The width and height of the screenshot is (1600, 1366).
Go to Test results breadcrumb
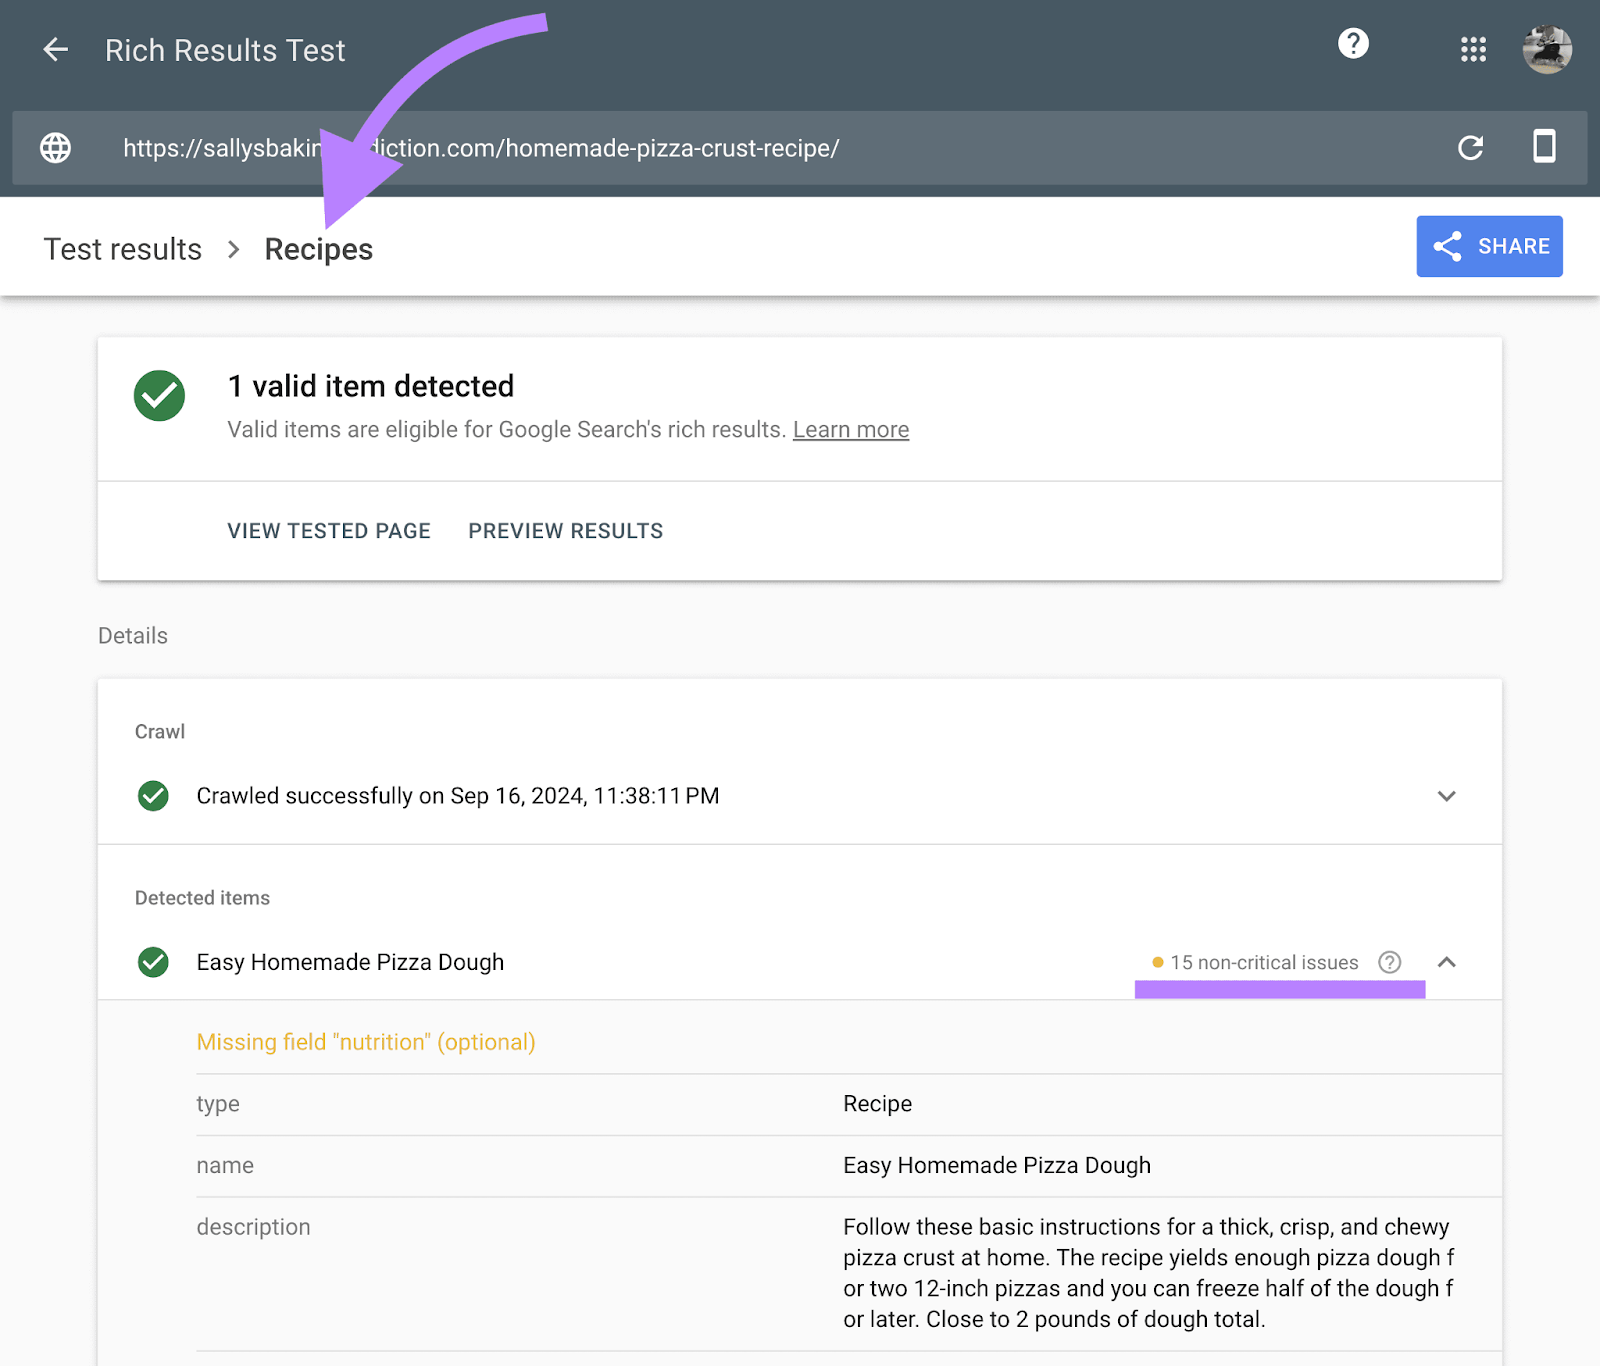123,249
